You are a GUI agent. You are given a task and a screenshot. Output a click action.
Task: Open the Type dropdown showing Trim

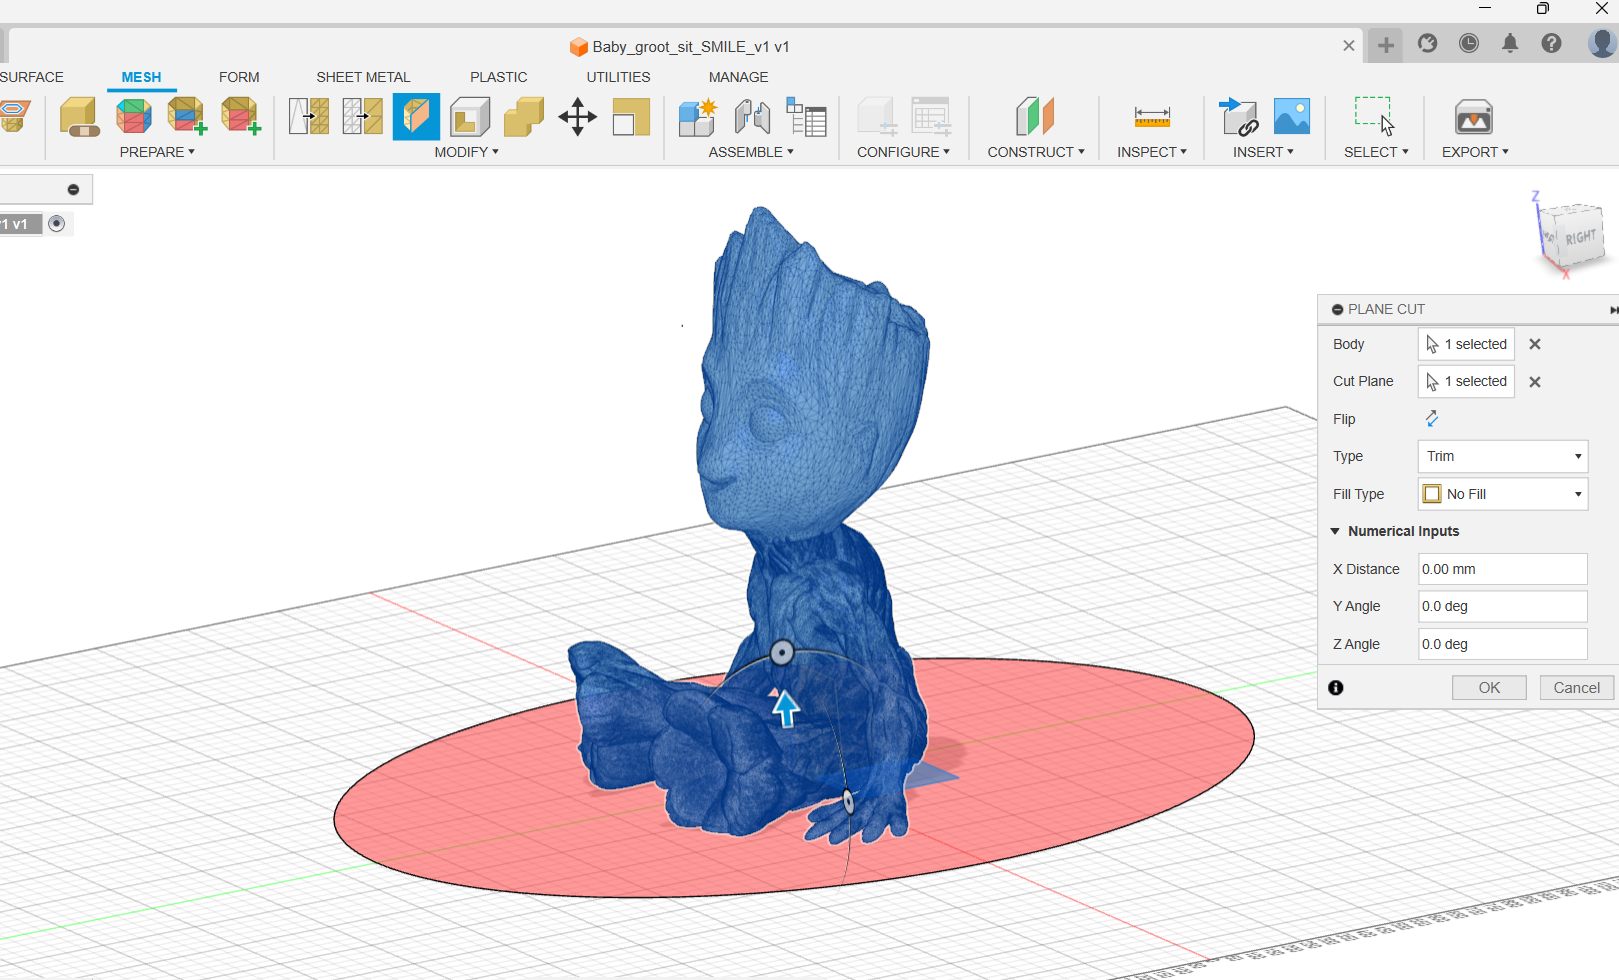coord(1503,456)
